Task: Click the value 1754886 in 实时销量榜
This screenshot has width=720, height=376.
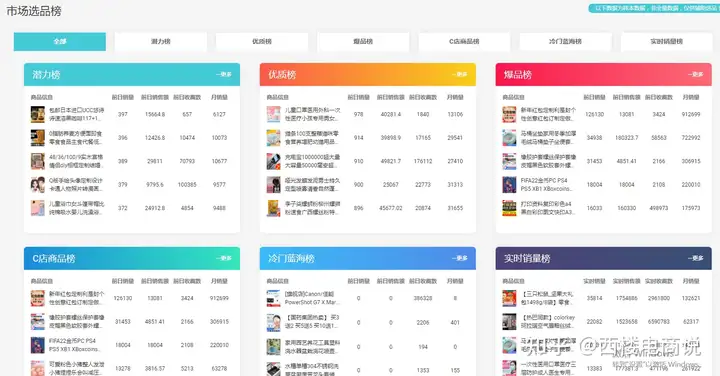Action: (x=627, y=298)
